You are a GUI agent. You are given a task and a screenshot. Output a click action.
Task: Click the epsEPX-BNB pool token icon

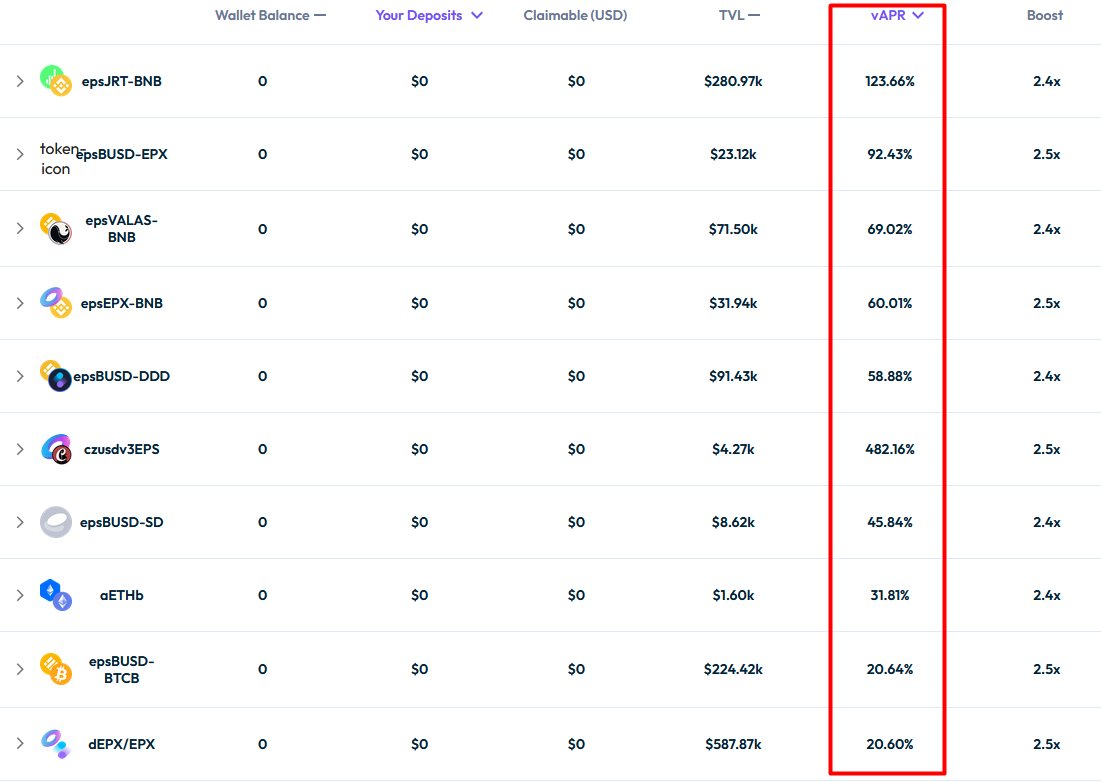click(55, 303)
